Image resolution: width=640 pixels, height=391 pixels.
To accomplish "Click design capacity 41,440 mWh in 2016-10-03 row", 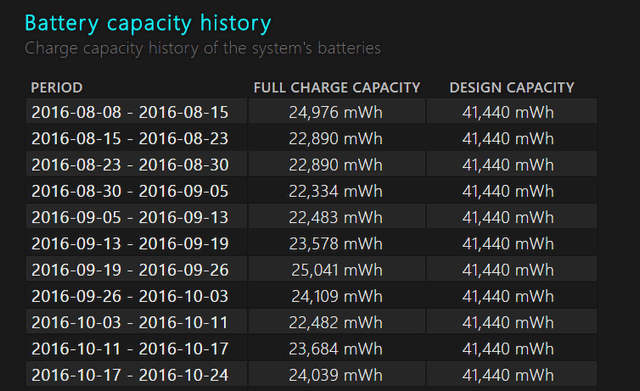I will 508,322.
